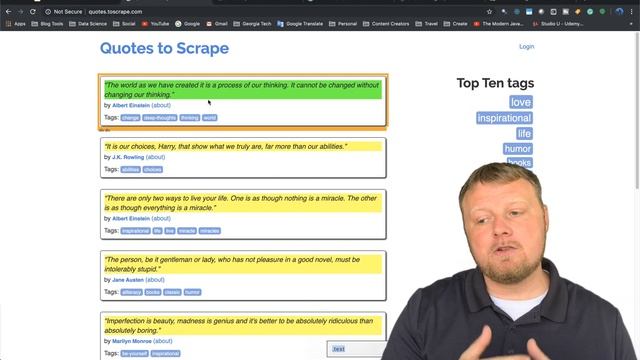The image size is (640, 360).
Task: Click the Marilyn Monroe quote text
Action: [242, 325]
